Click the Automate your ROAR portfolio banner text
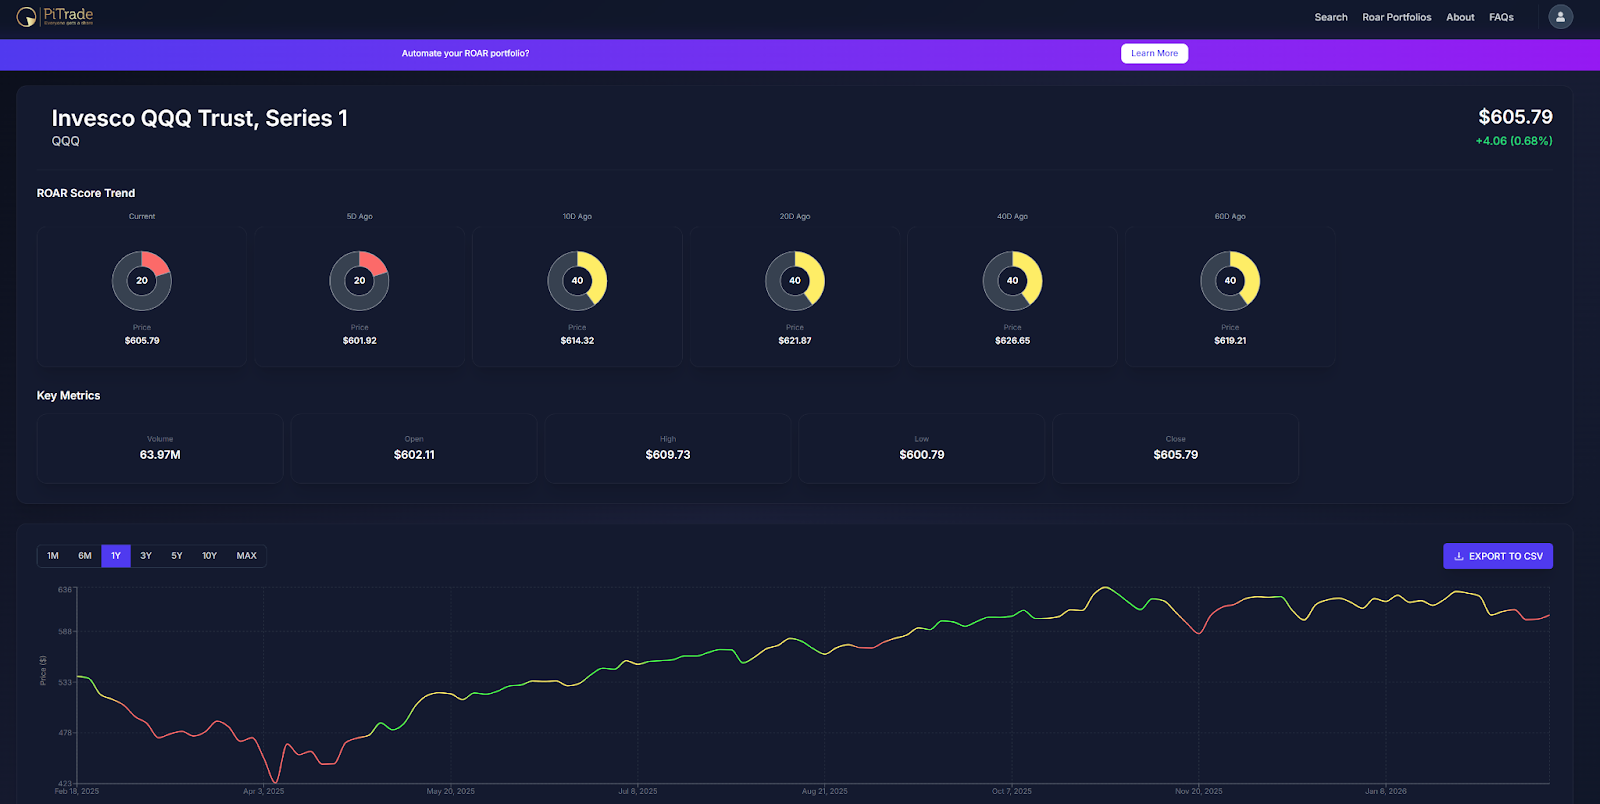 [x=465, y=54]
